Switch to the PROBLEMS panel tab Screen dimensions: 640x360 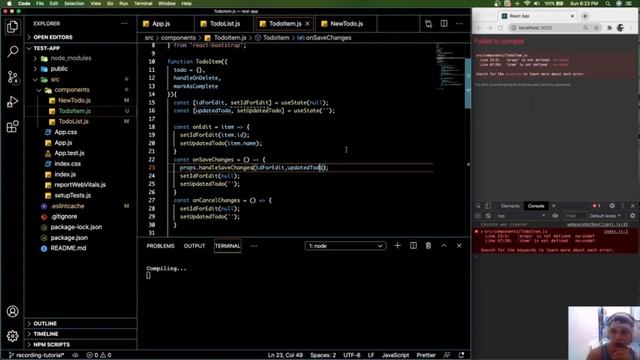point(160,246)
